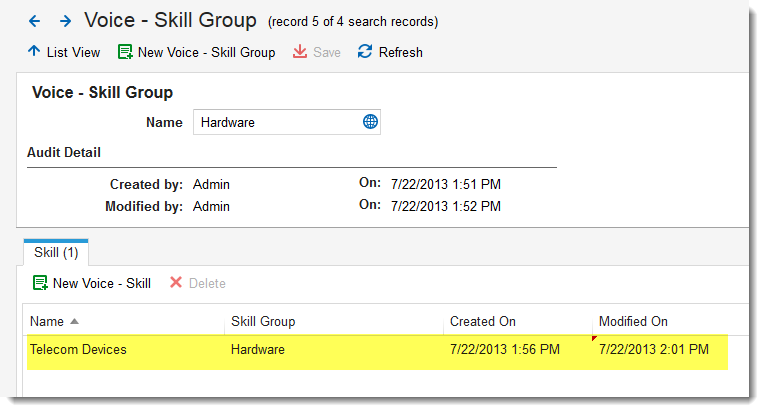The height and width of the screenshot is (412, 764).
Task: Click the New Voice - Skill Group icon
Action: pyautogui.click(x=125, y=52)
